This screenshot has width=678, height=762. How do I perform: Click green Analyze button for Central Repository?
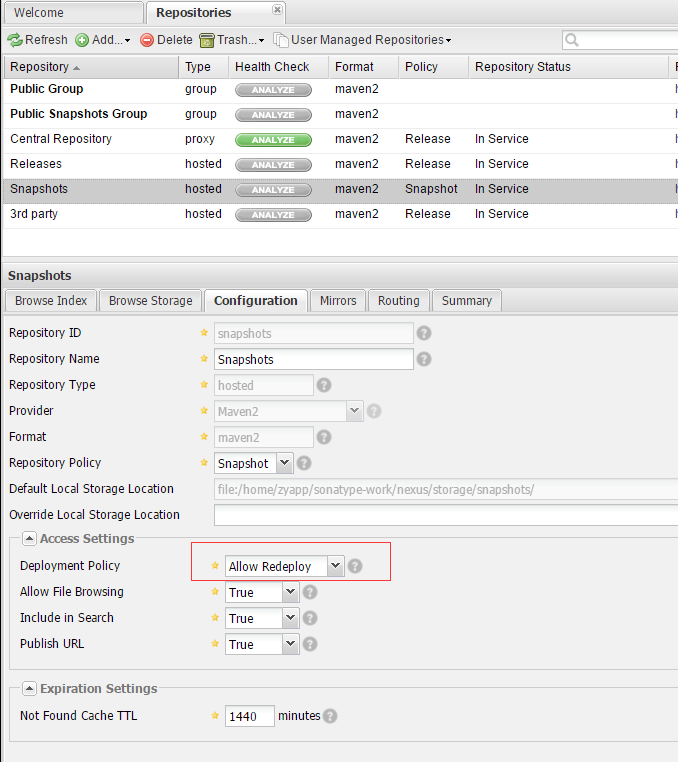[x=273, y=140]
